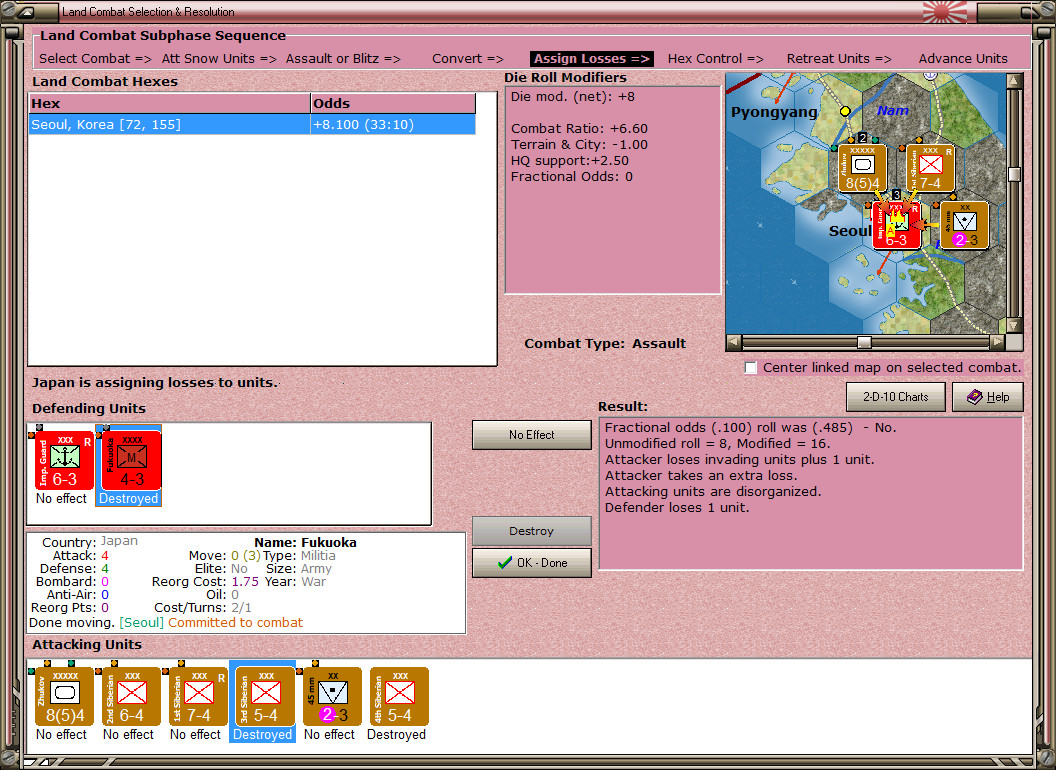Image resolution: width=1056 pixels, height=770 pixels.
Task: Click the Pyongyang label on the map
Action: click(774, 113)
